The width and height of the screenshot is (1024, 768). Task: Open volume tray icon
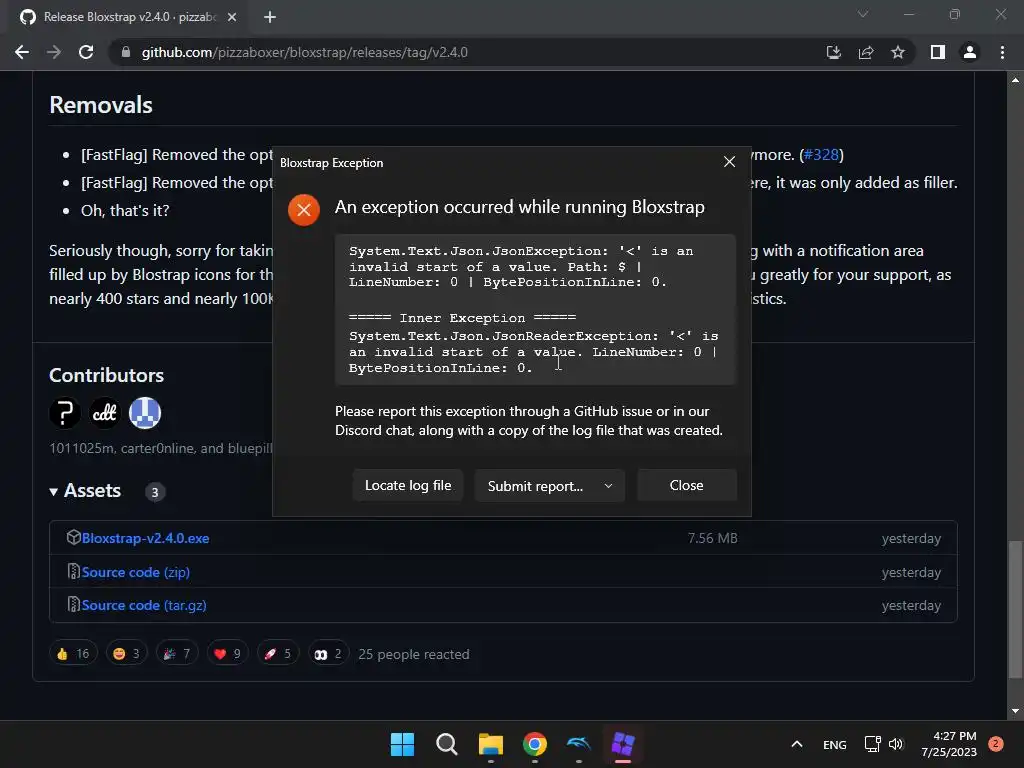895,744
